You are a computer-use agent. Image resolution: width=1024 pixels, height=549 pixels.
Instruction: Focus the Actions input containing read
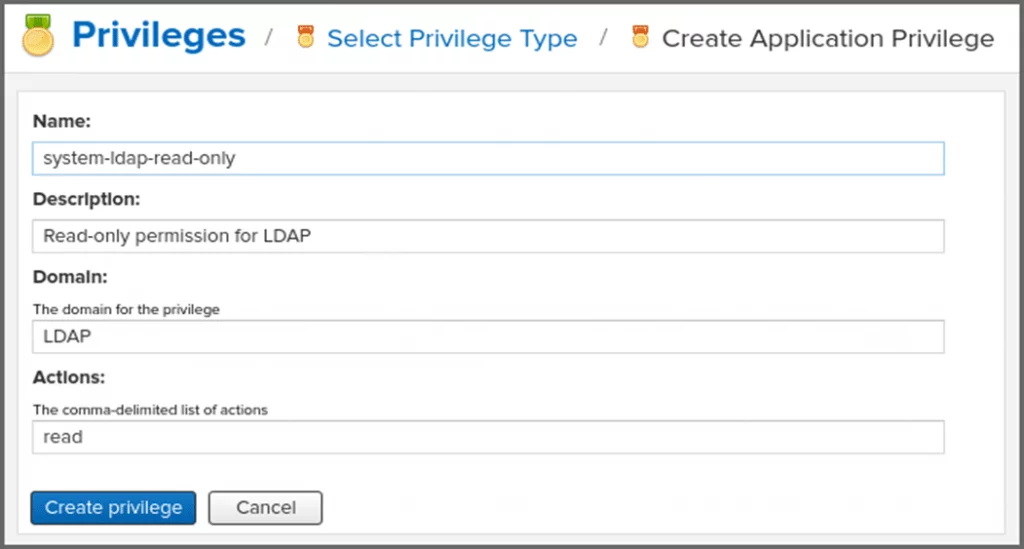click(x=488, y=437)
